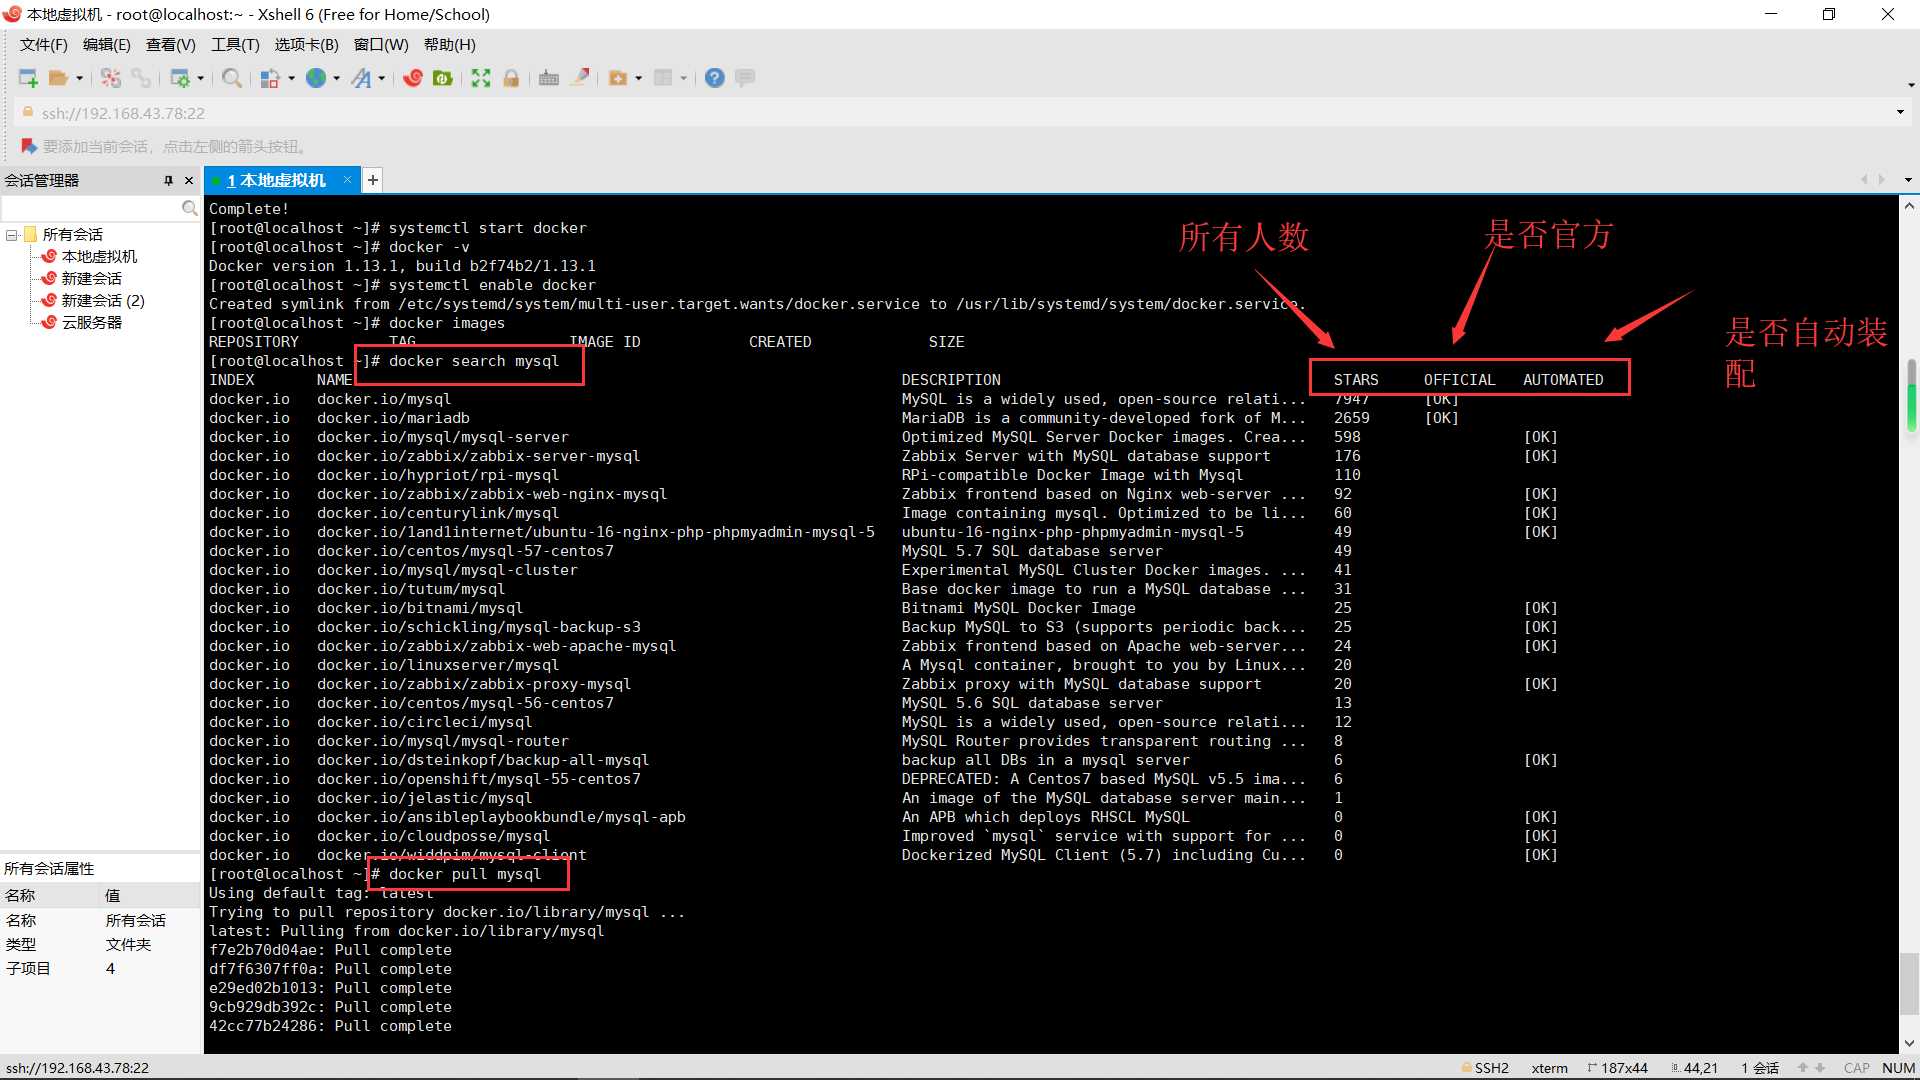Viewport: 1920px width, 1080px height.
Task: Click the 文件夹 value in properties
Action: tap(128, 945)
